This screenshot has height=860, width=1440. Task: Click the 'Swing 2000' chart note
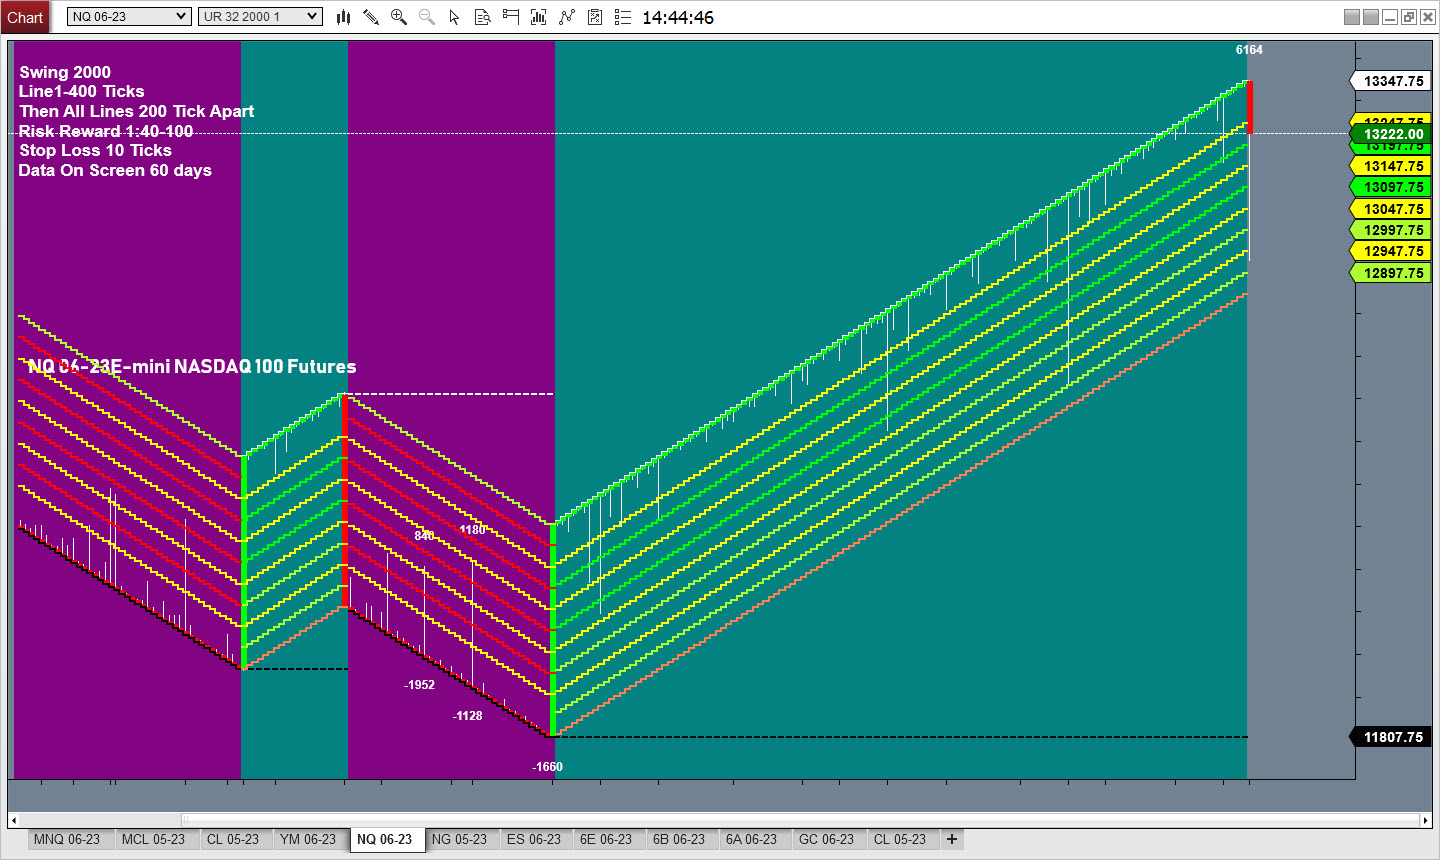coord(65,72)
